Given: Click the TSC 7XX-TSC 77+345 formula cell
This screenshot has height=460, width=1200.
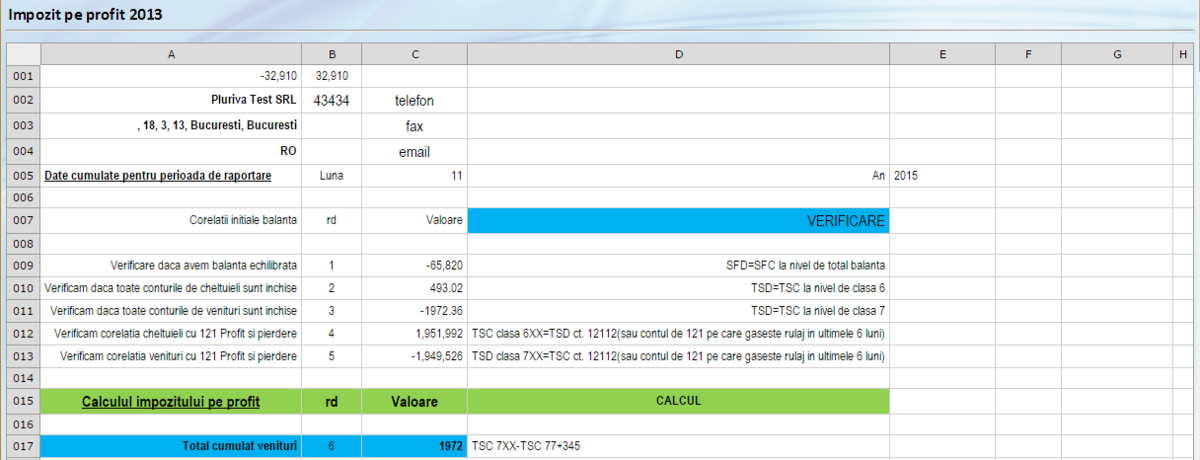Looking at the screenshot, I should [x=678, y=445].
